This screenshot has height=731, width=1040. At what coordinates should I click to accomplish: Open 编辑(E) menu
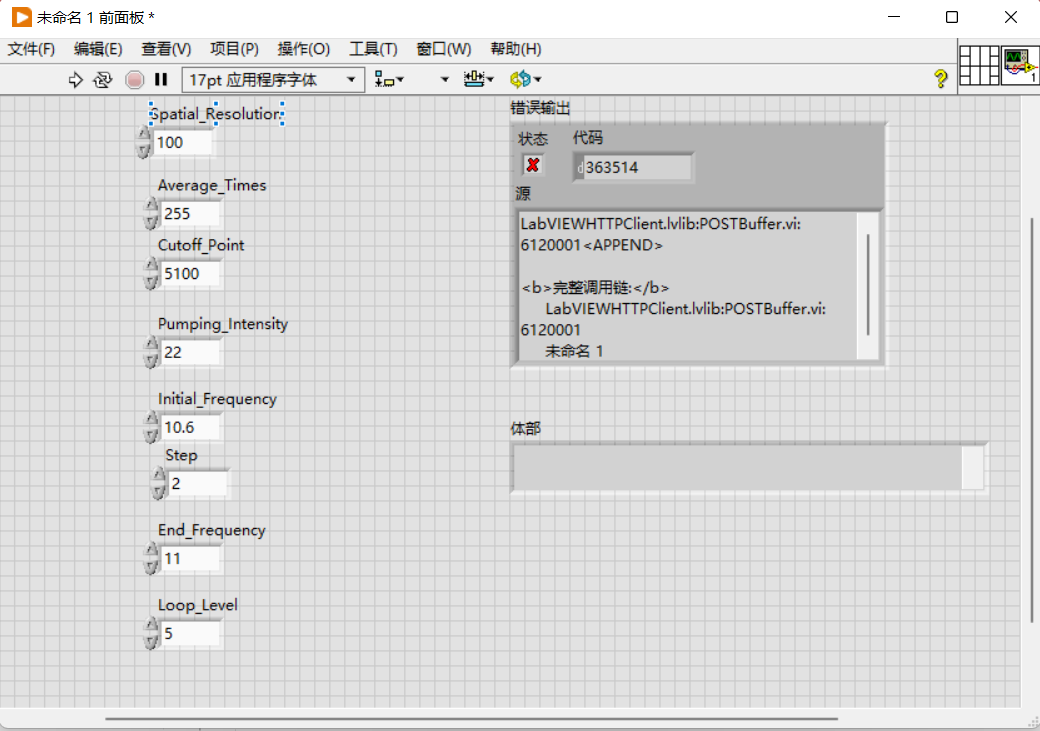pyautogui.click(x=98, y=49)
